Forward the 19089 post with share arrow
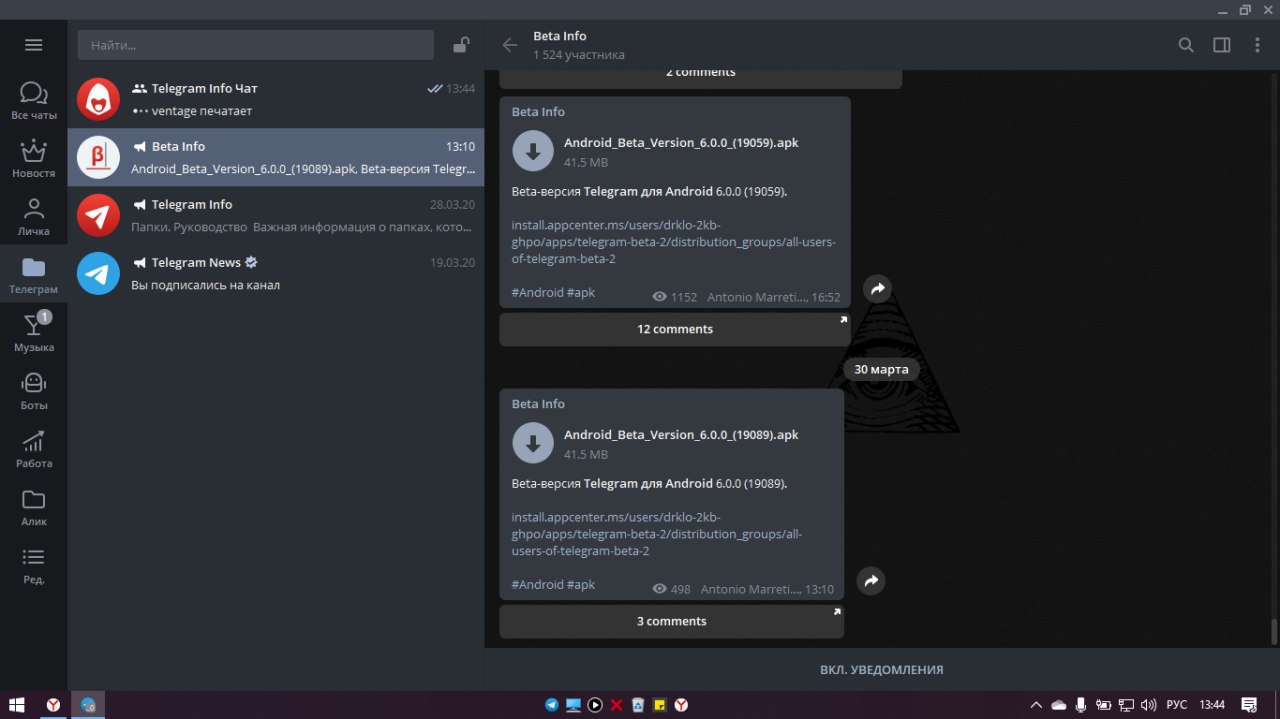The height and width of the screenshot is (719, 1280). 871,580
